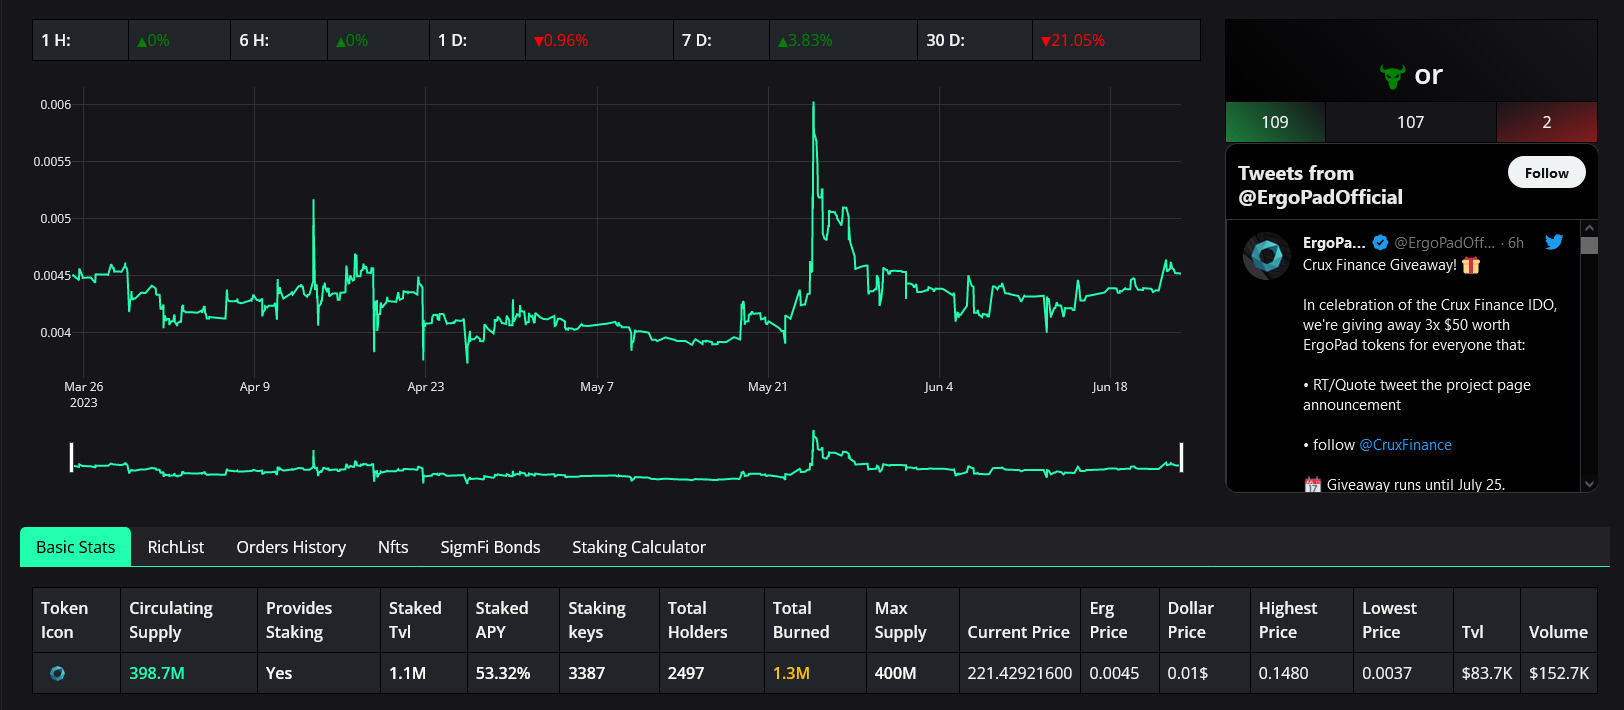This screenshot has height=710, width=1624.
Task: Click the 0.006 y-axis label
Action: (56, 105)
